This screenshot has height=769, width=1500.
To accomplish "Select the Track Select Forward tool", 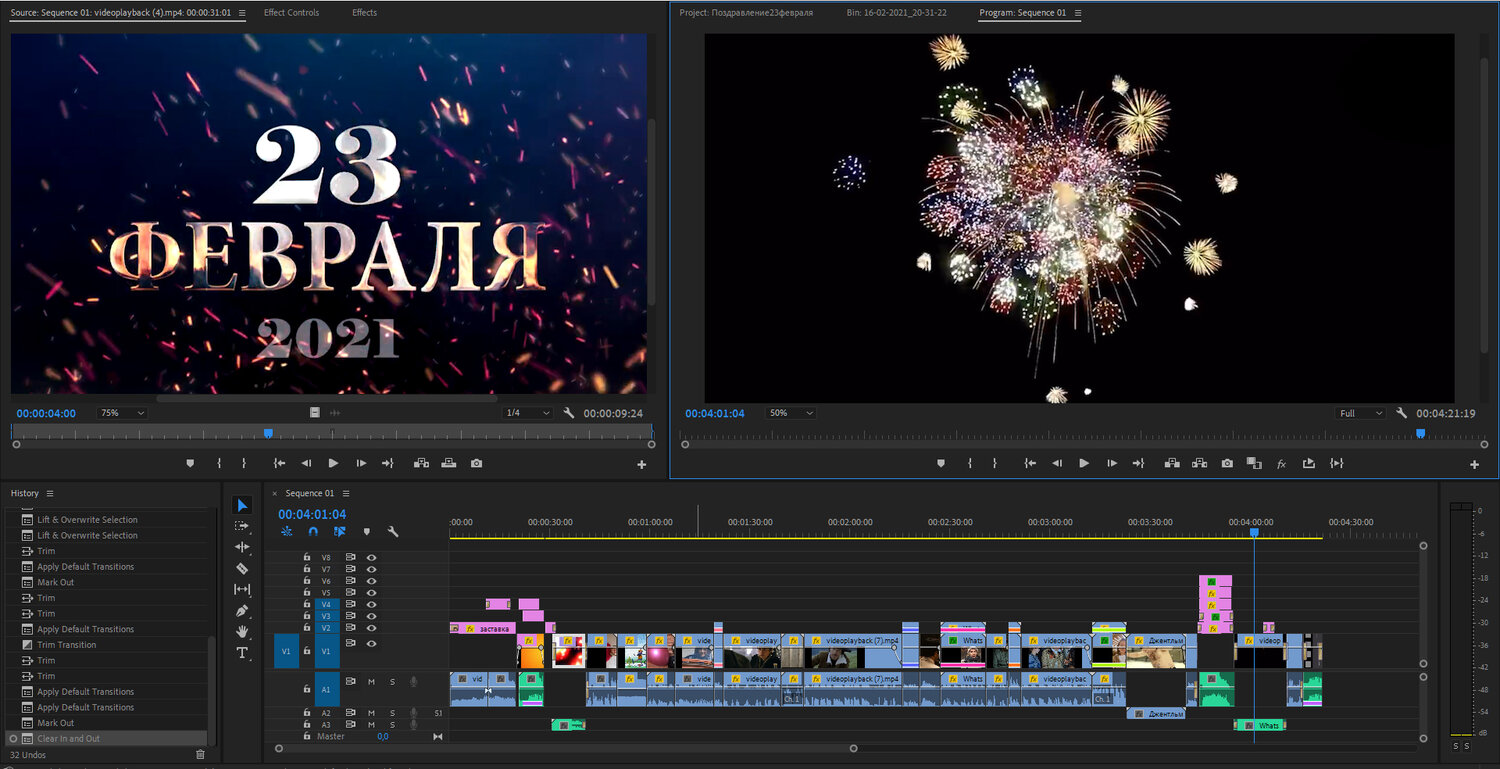I will click(x=242, y=526).
